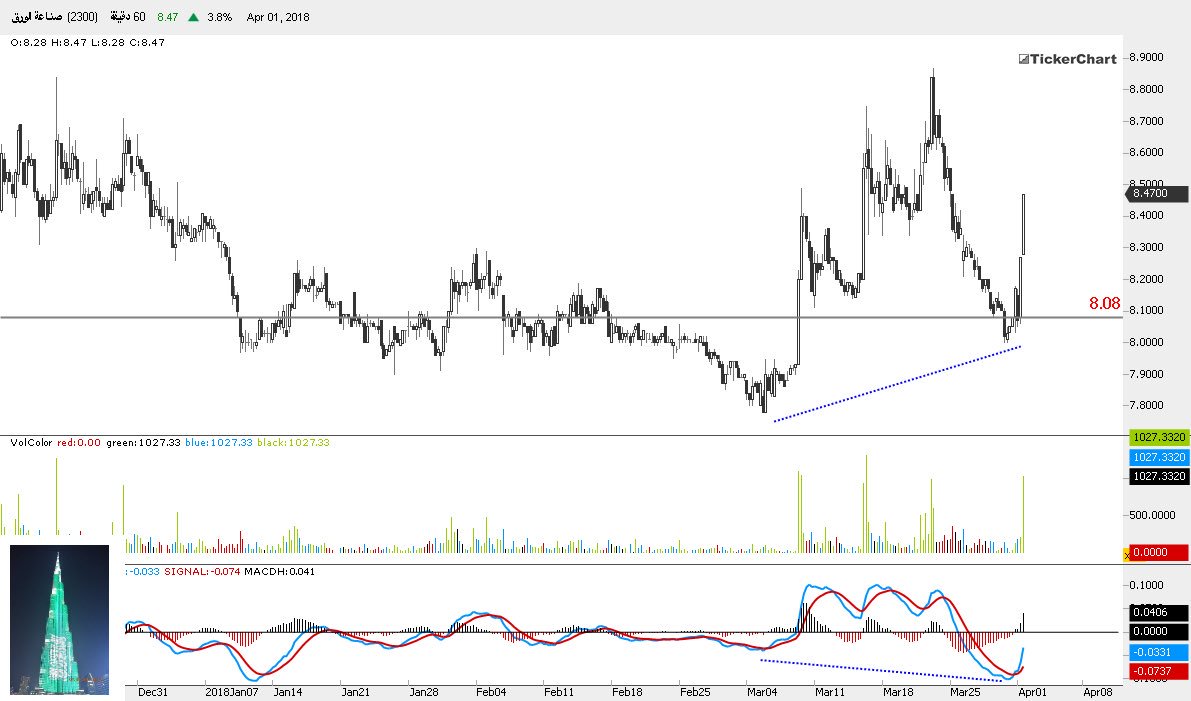
Task: Click the 60 دقيقة interval label
Action: point(128,17)
